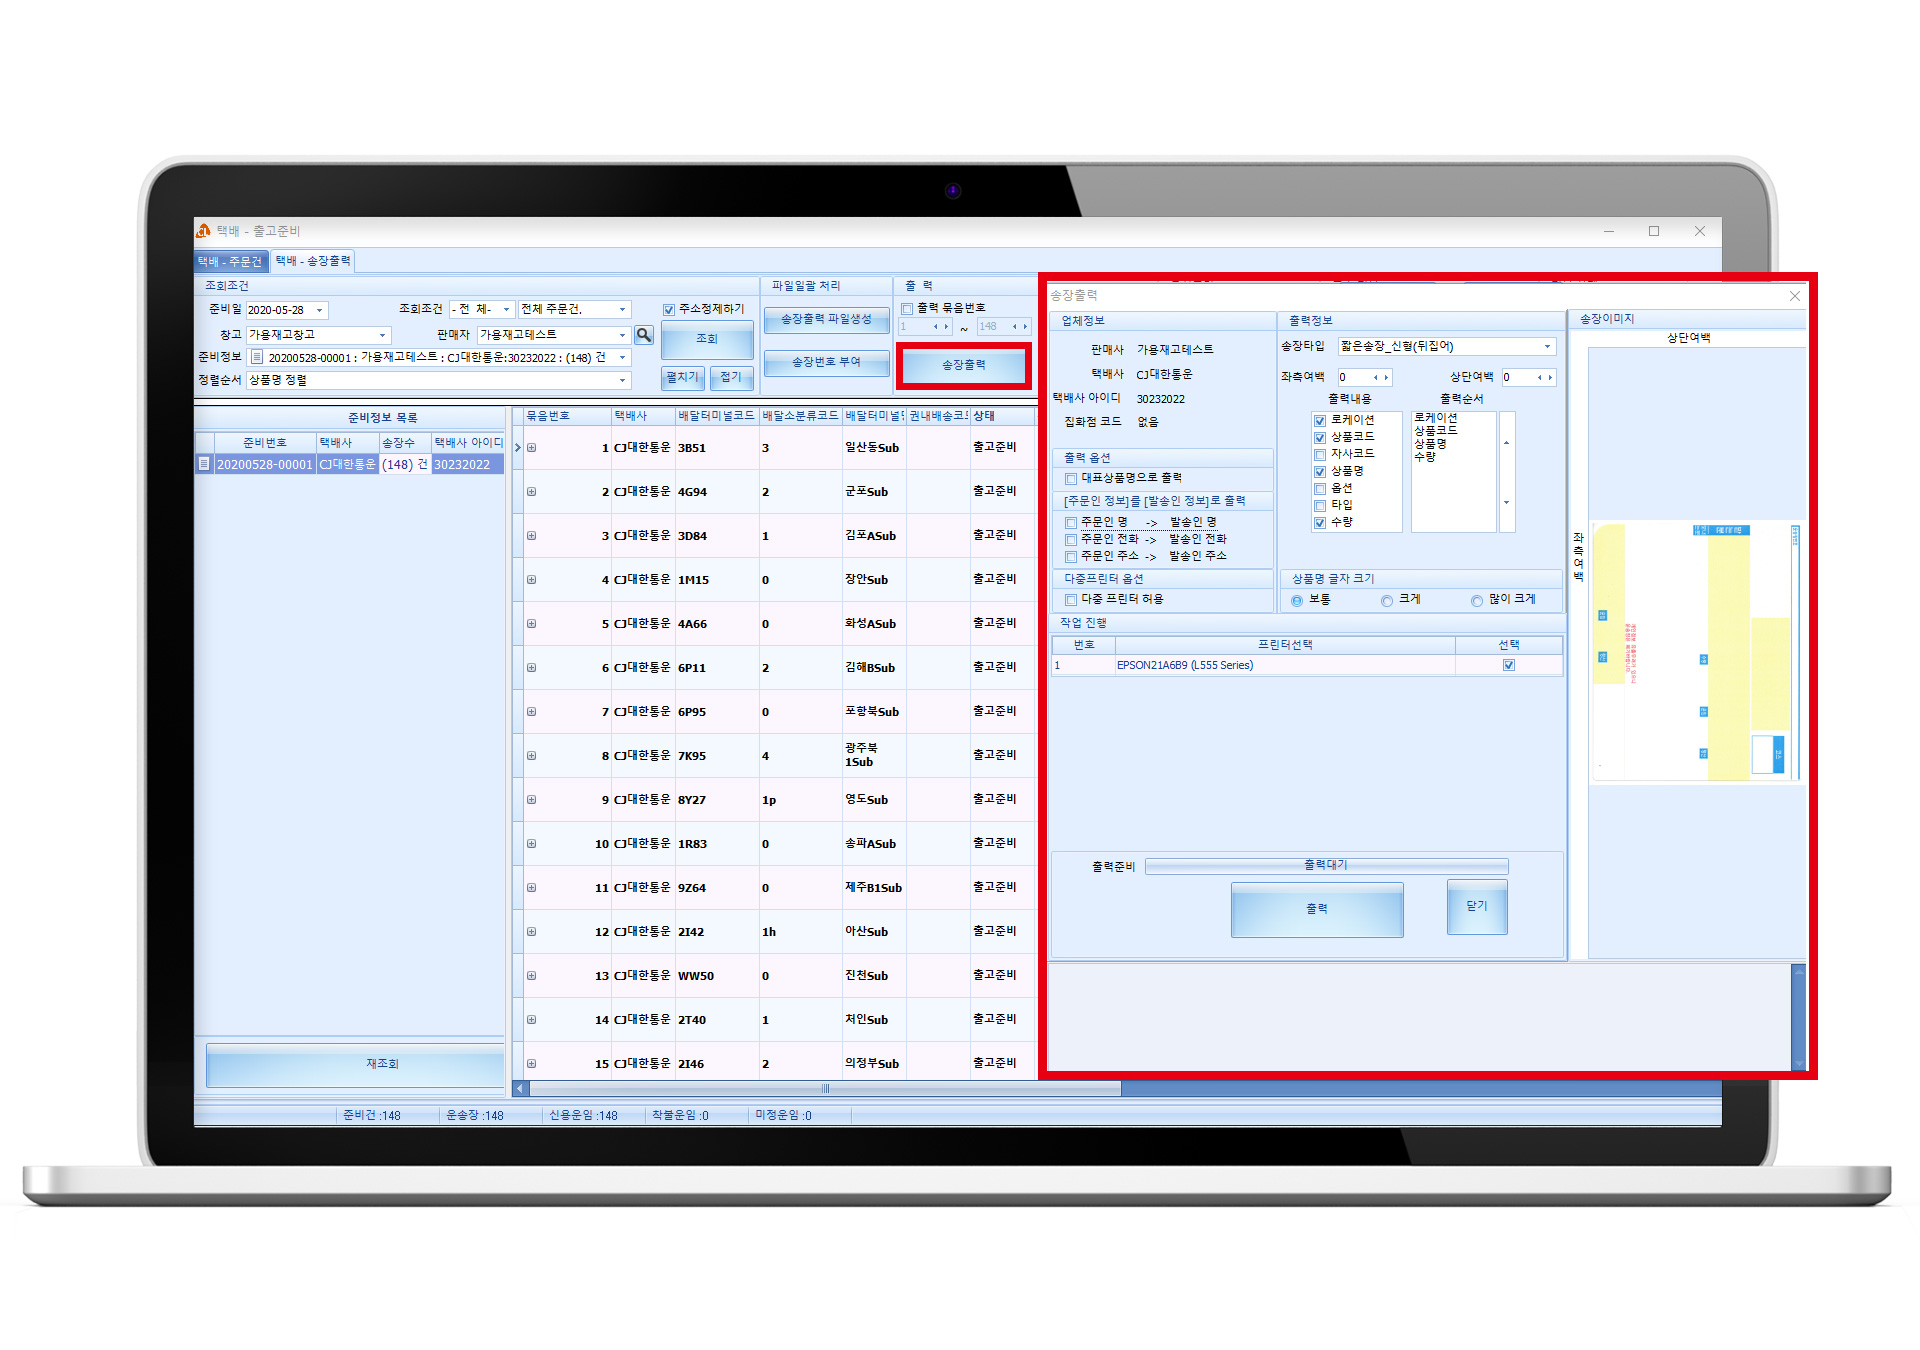Image resolution: width=1920 pixels, height=1350 pixels.
Task: Enable the 자사코드 output checkbox
Action: 1320,455
